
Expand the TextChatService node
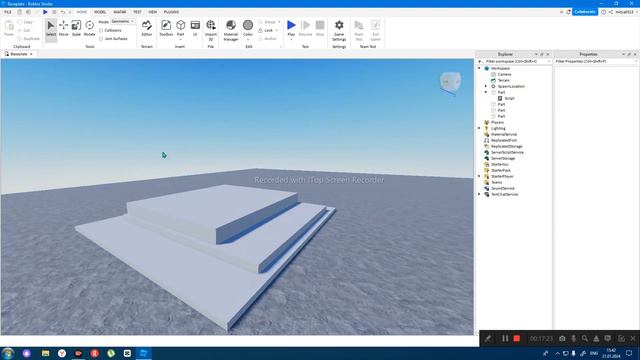480,194
